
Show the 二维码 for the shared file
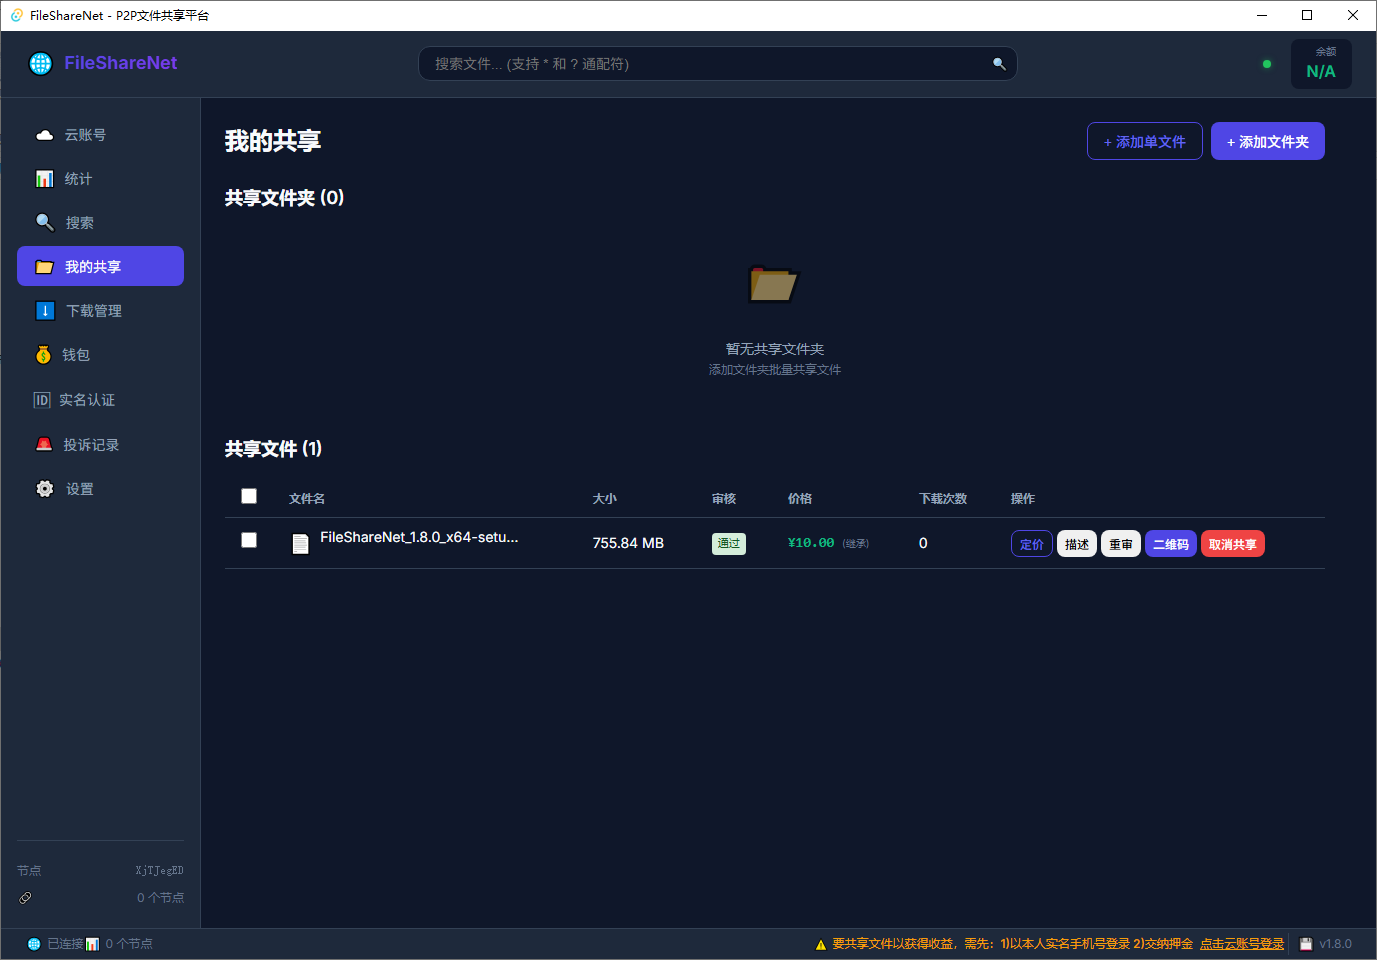1171,544
